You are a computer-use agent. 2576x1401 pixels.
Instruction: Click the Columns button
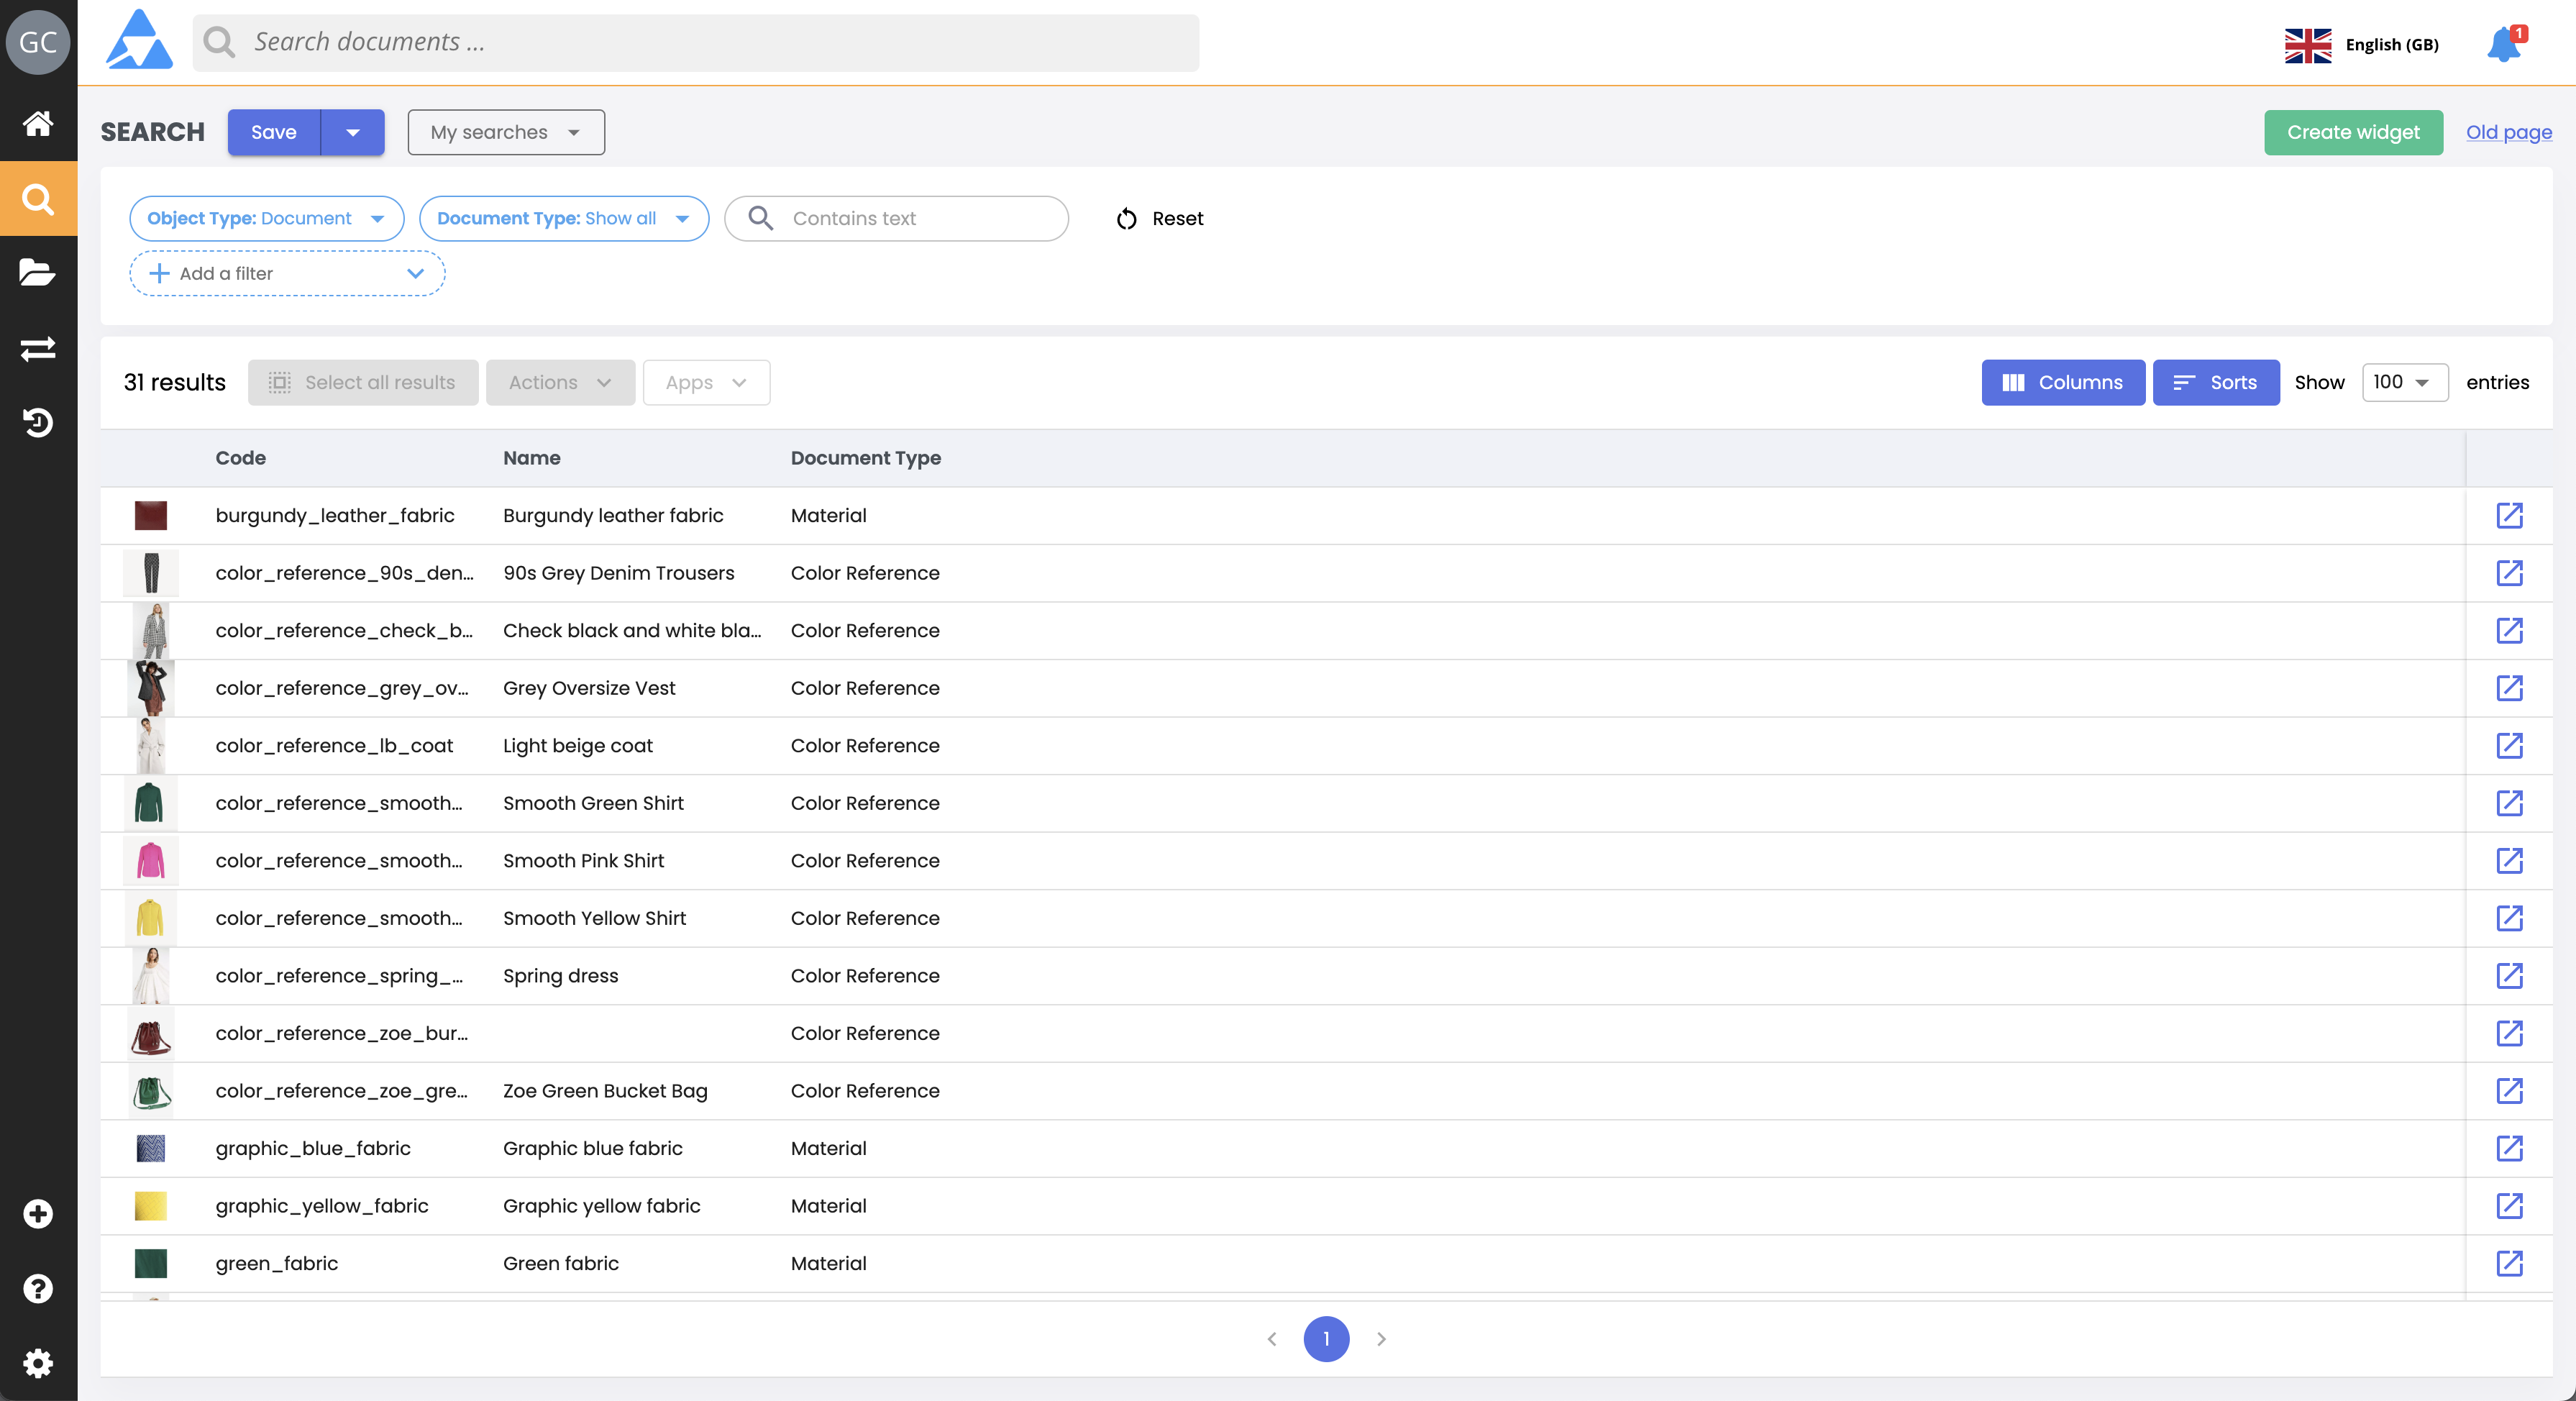coord(2062,383)
